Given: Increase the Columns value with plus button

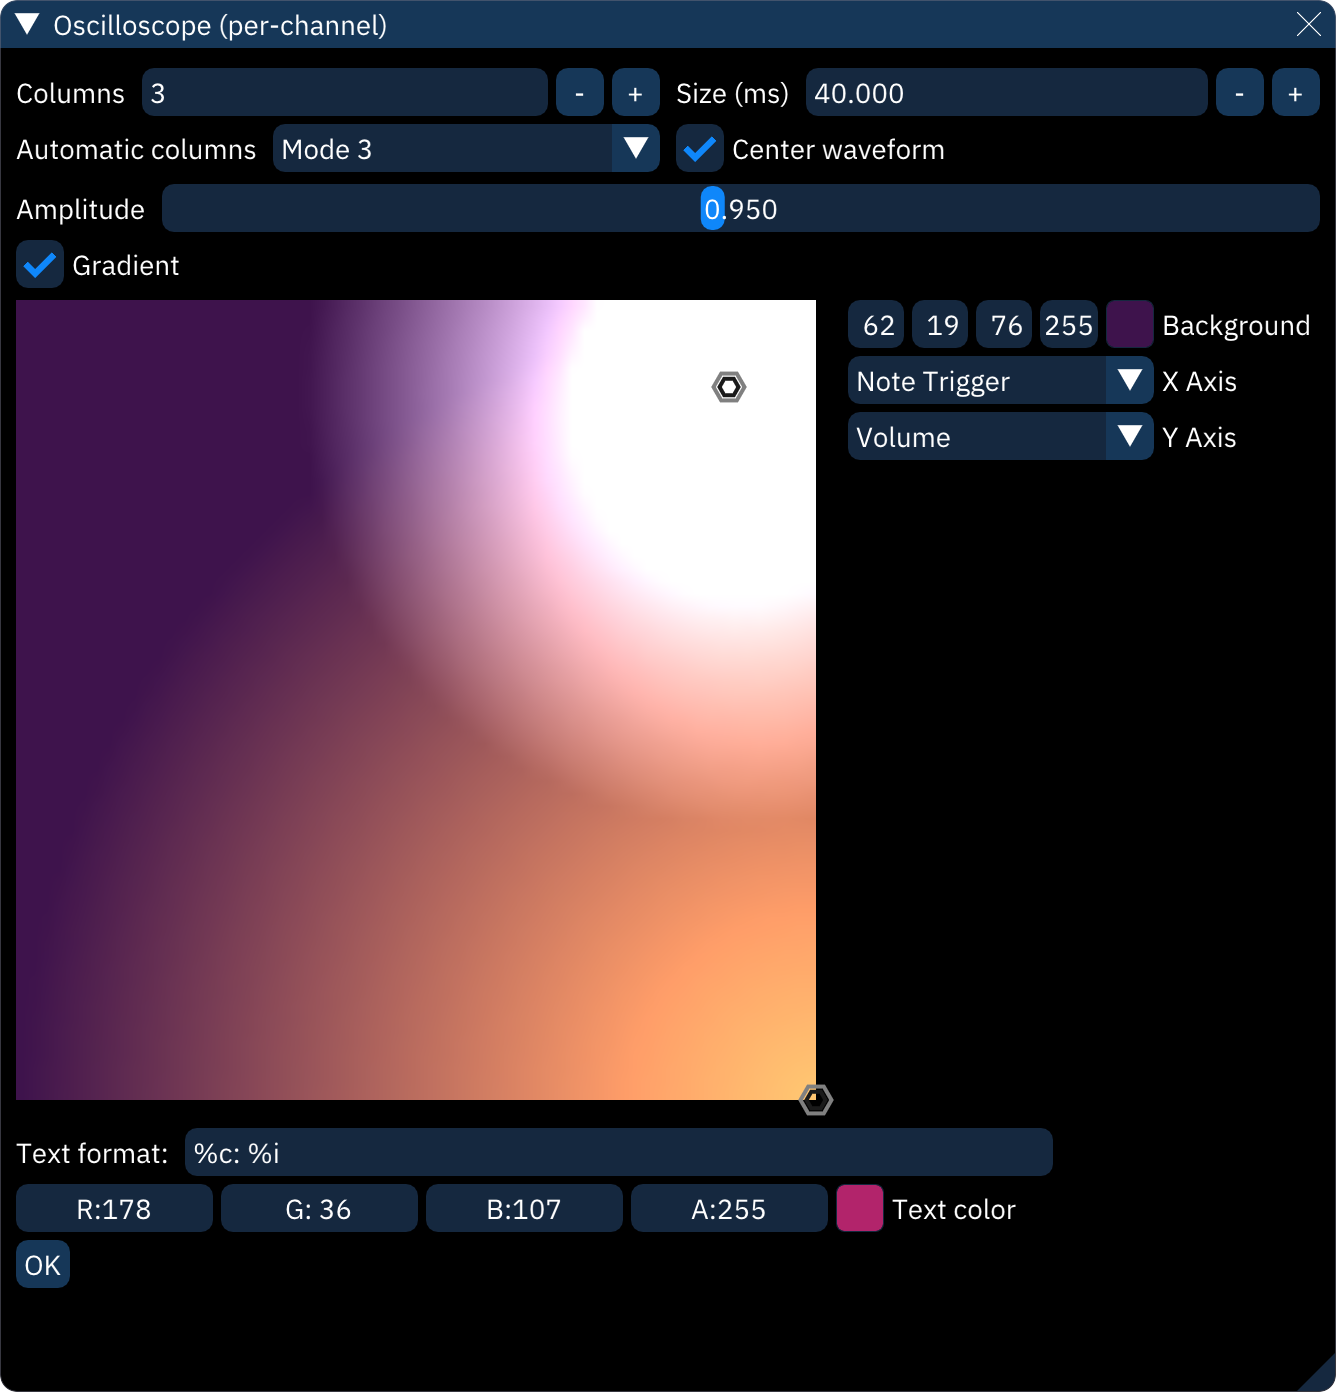Looking at the screenshot, I should click(x=635, y=93).
